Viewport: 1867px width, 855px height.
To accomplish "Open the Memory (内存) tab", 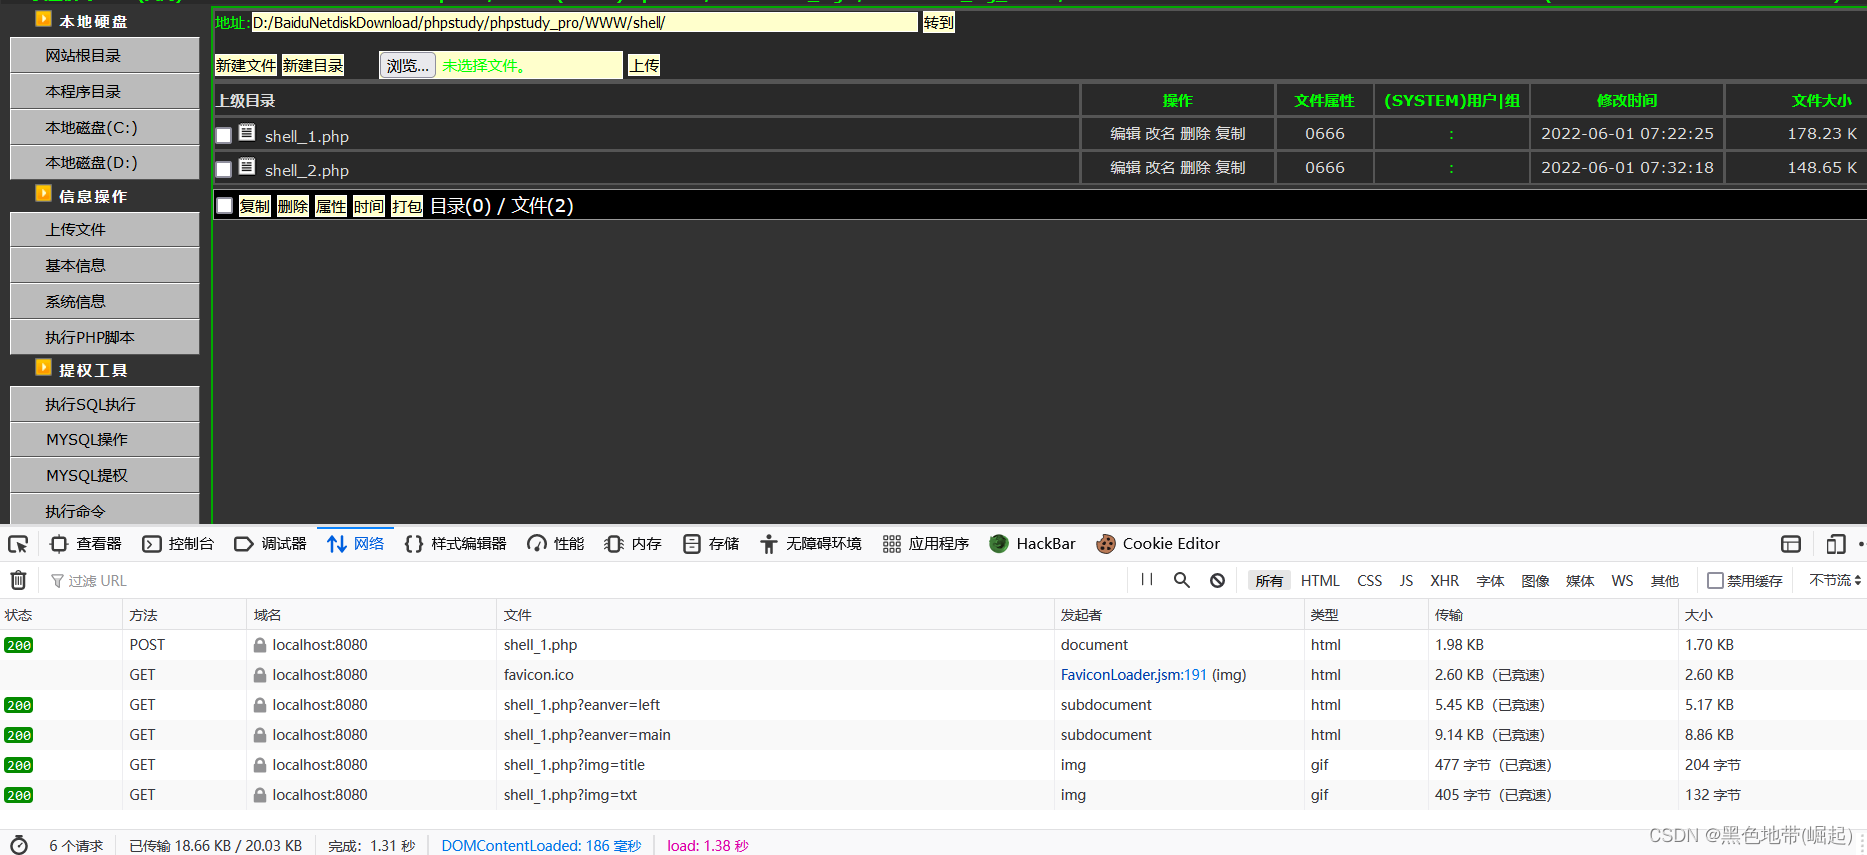I will (633, 544).
